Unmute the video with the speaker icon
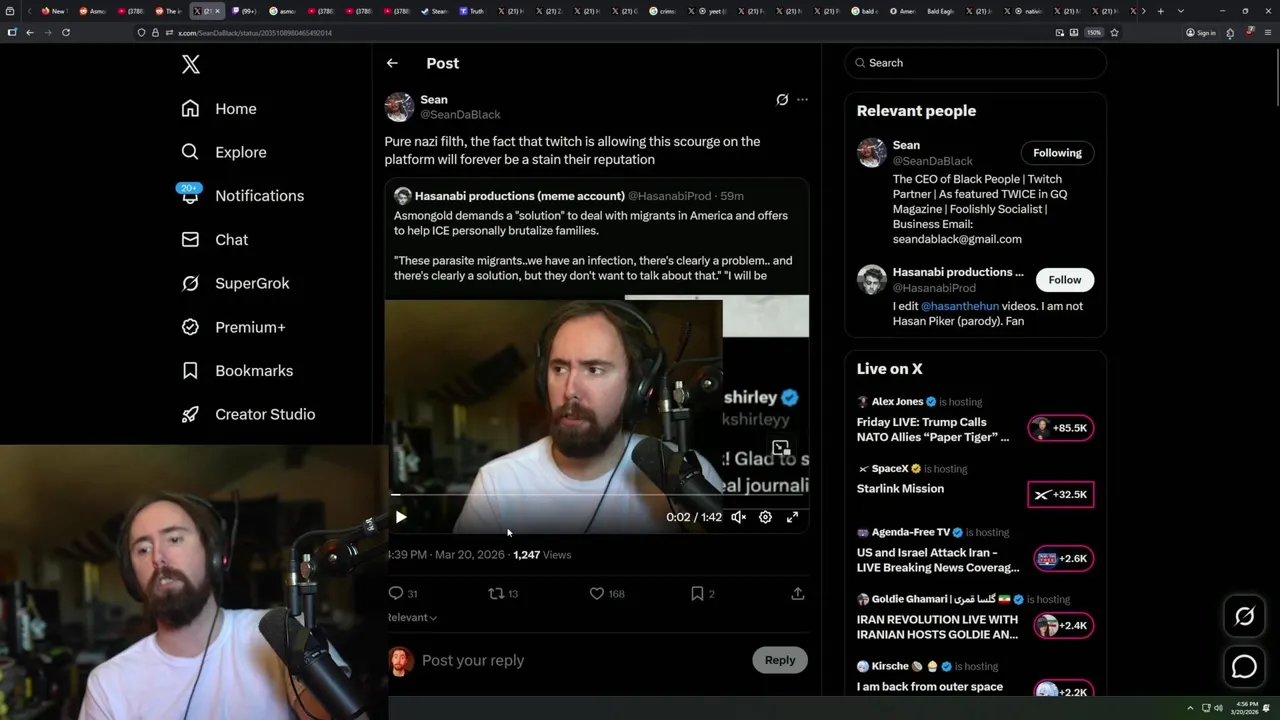The width and height of the screenshot is (1280, 720). coord(738,517)
